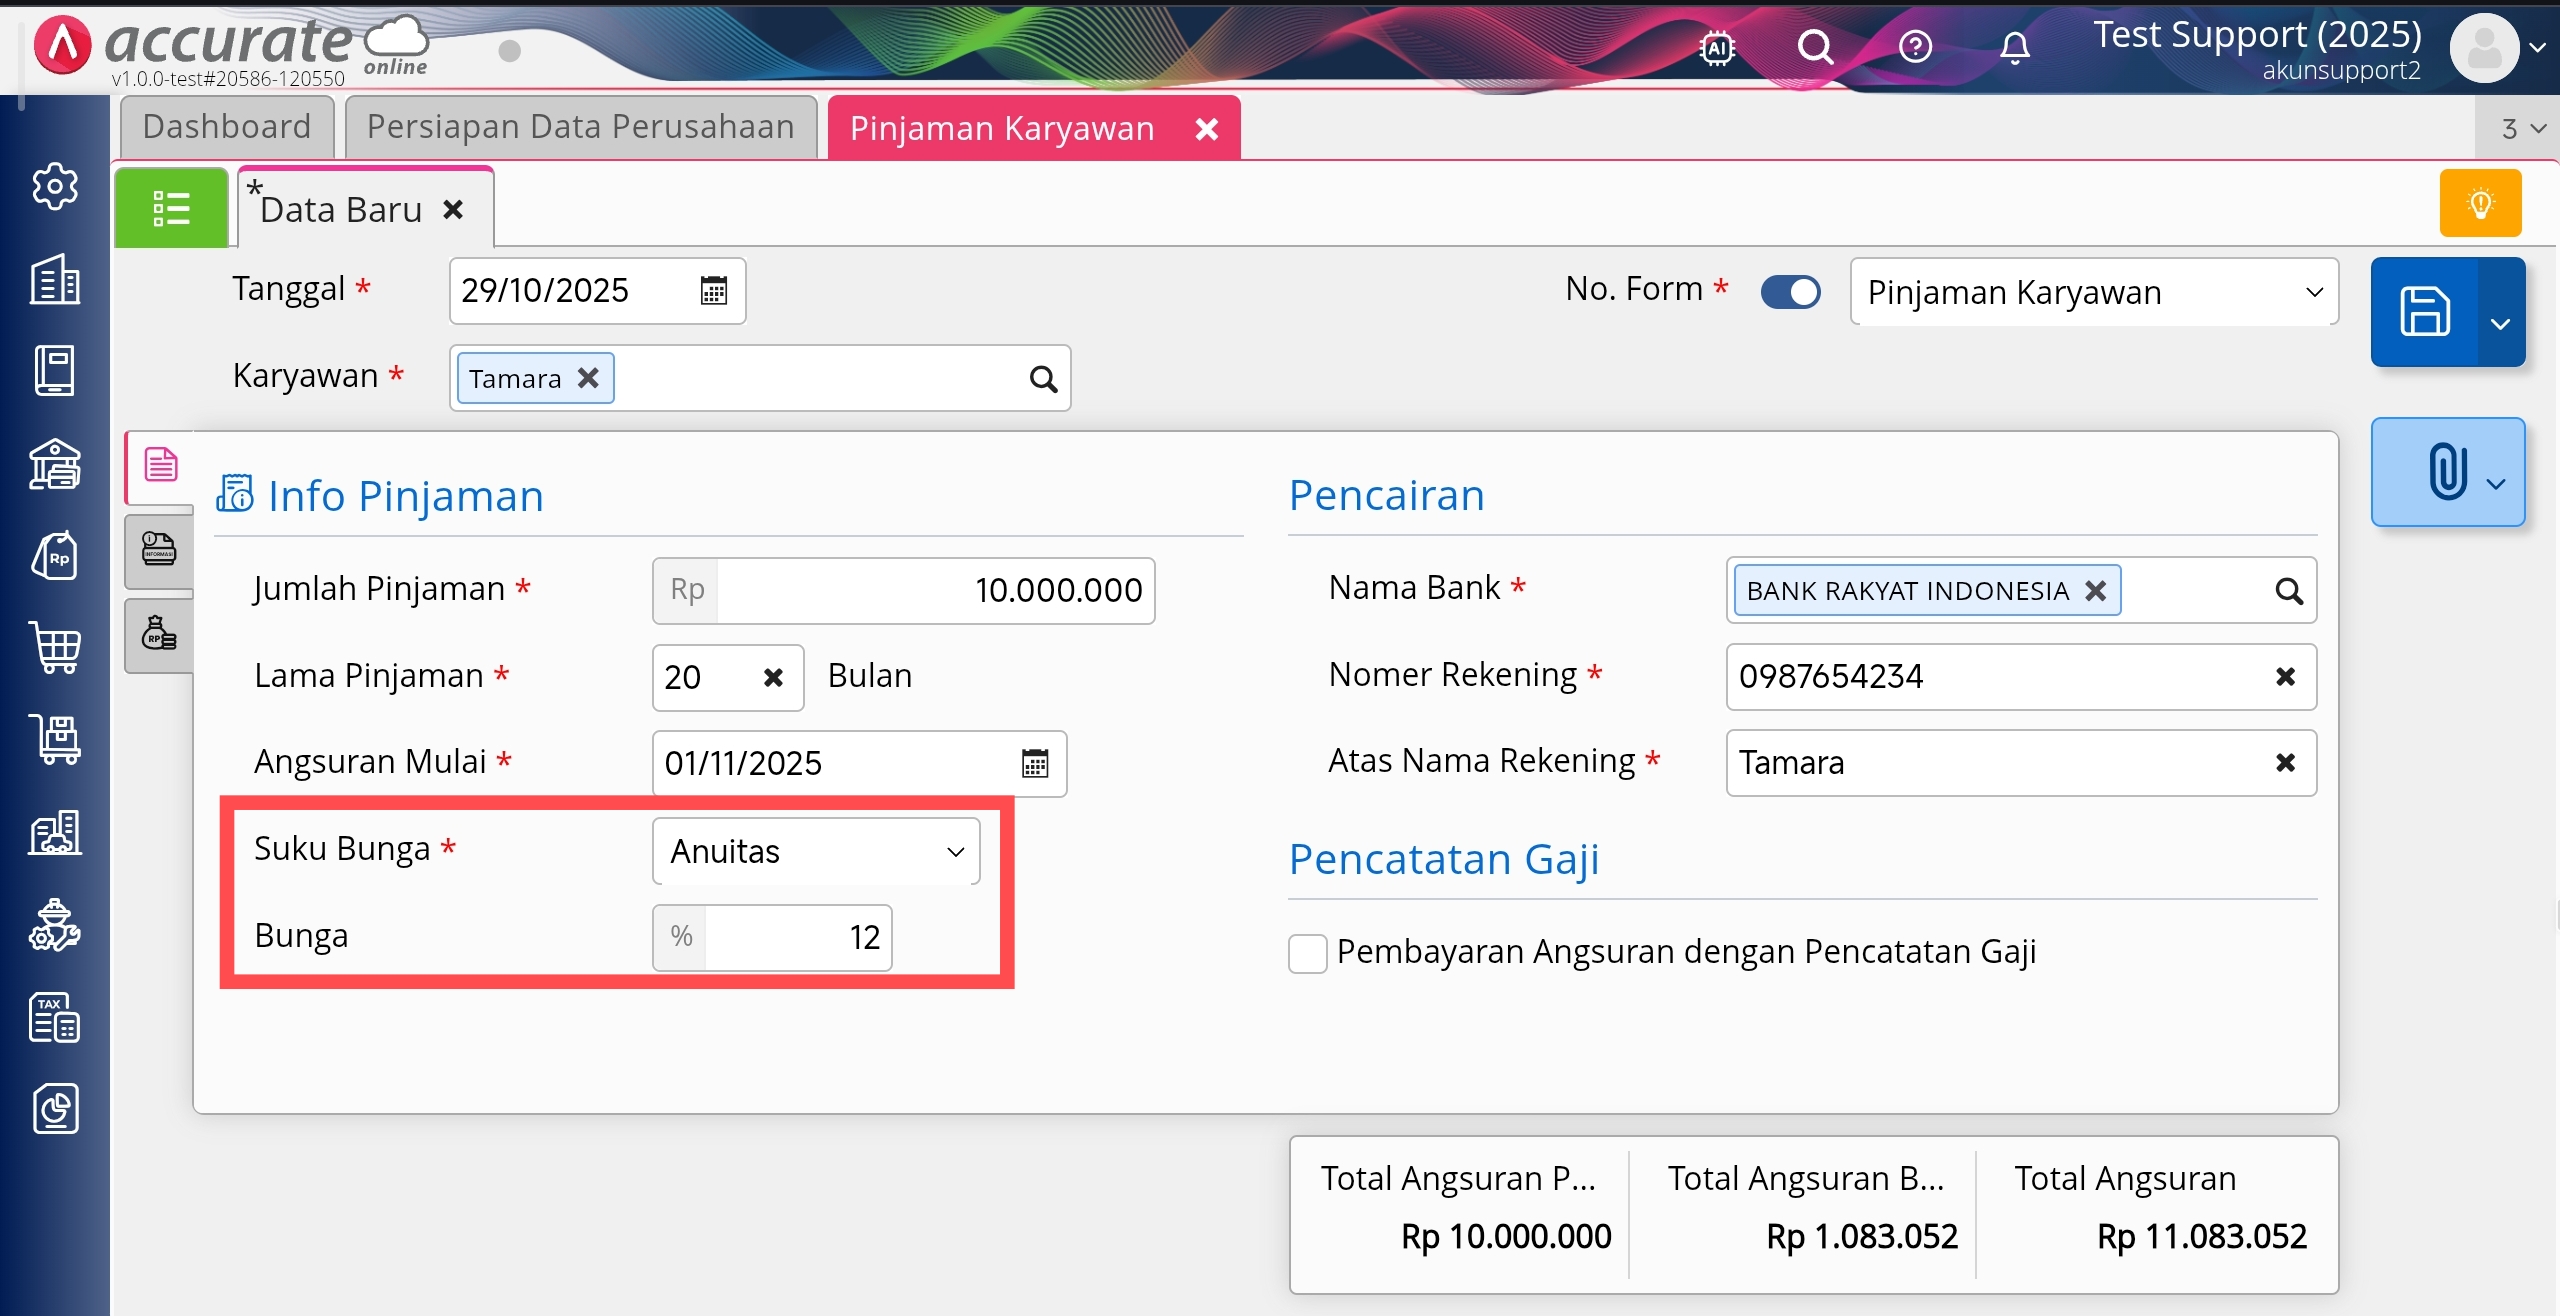Open the AI assistant chip icon
Image resolution: width=2560 pixels, height=1316 pixels.
[1717, 47]
